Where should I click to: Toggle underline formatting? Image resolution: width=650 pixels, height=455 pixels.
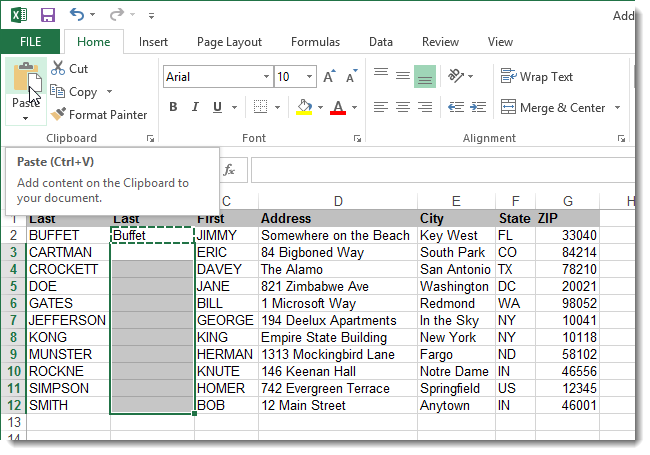217,107
